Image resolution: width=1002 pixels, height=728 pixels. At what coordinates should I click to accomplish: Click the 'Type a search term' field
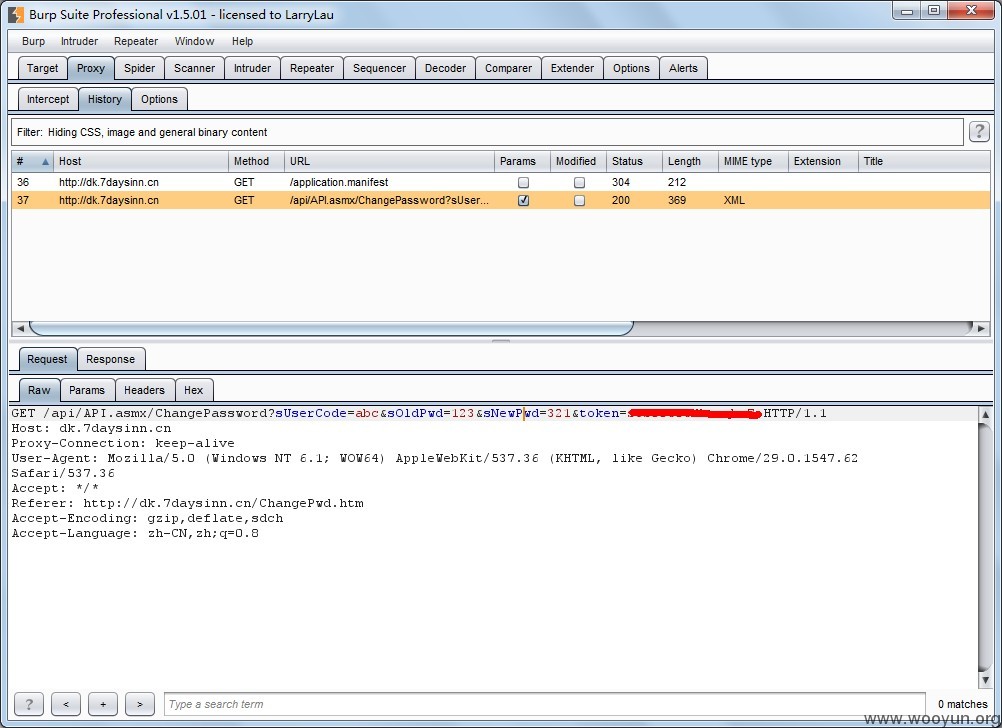(x=544, y=704)
